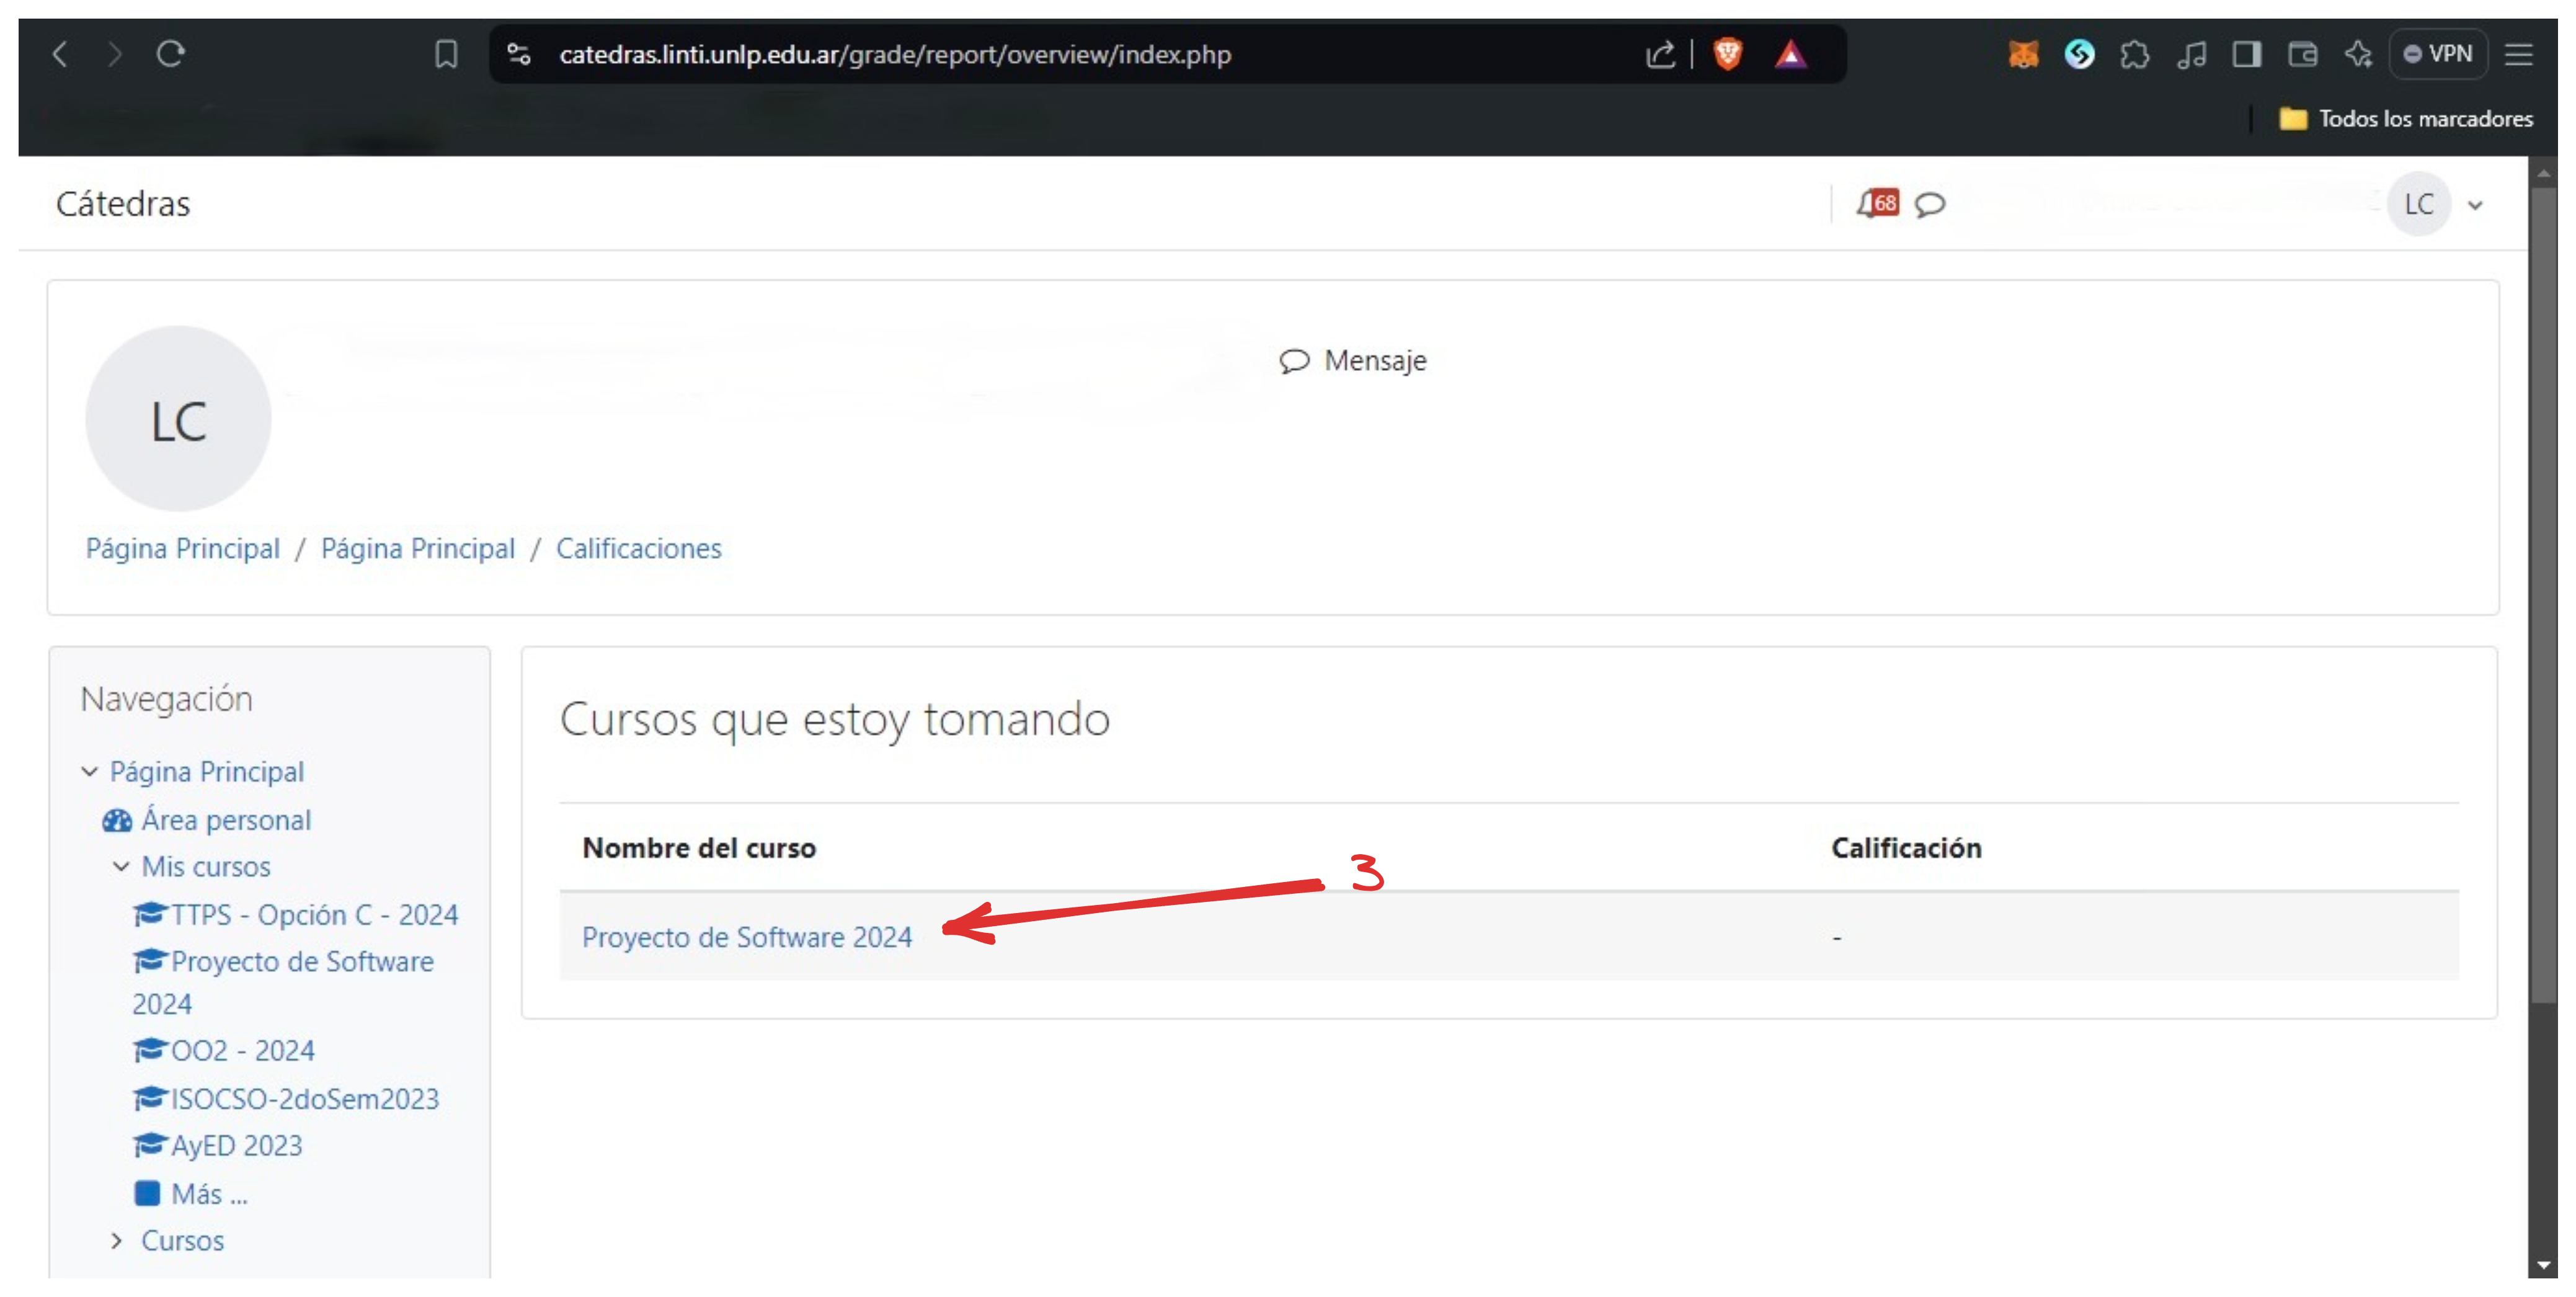The height and width of the screenshot is (1297, 2576).
Task: Click the Nombre del curso column header
Action: [699, 847]
